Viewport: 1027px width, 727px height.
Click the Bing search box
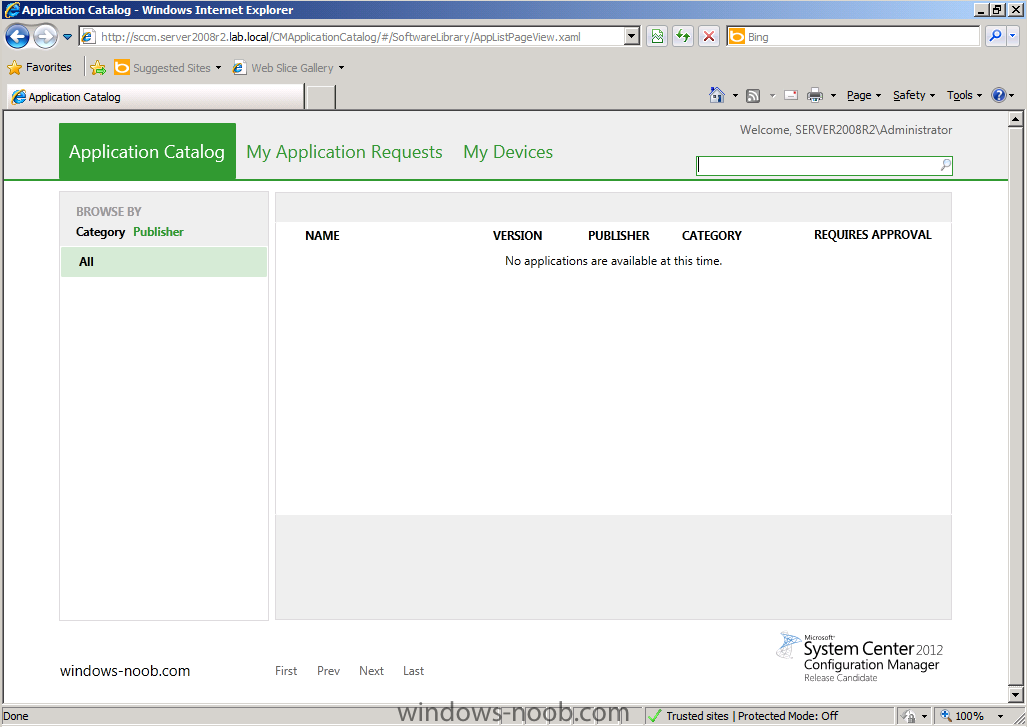pyautogui.click(x=853, y=37)
